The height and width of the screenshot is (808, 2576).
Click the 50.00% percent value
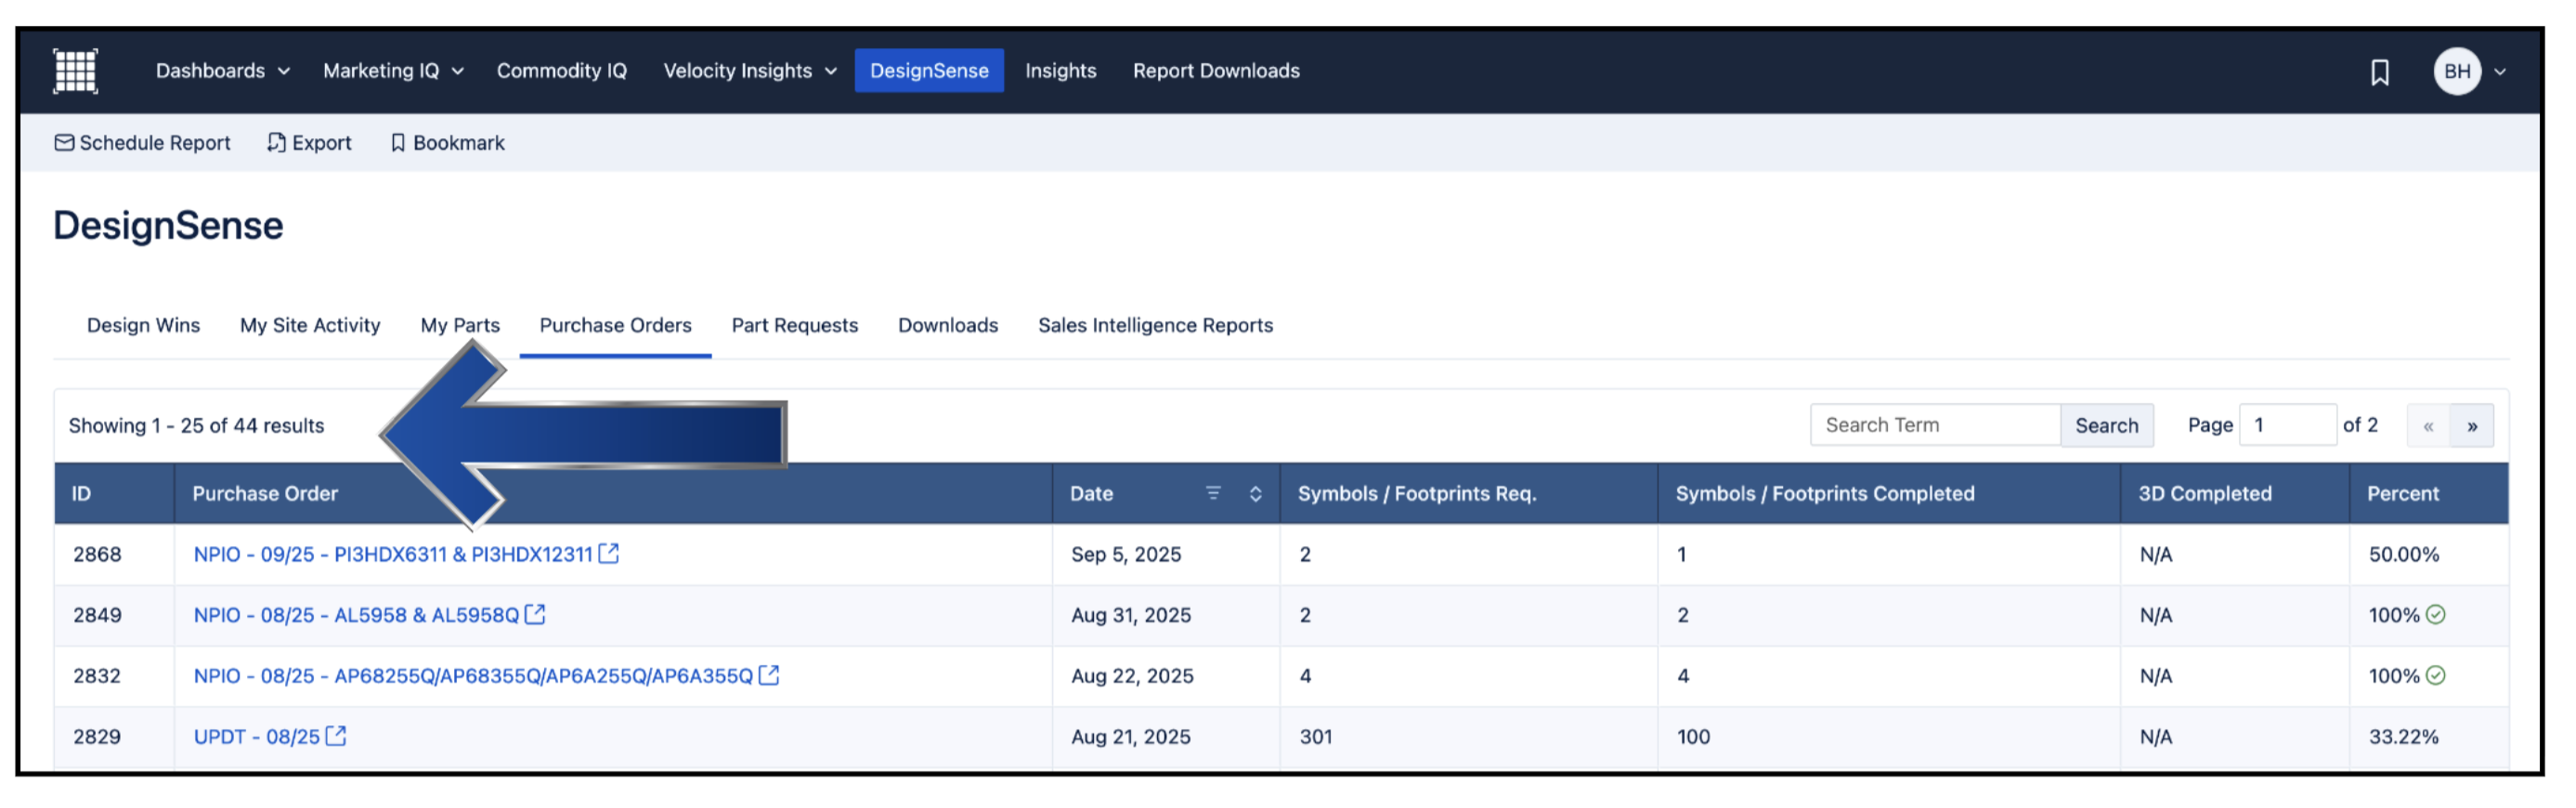point(2403,555)
